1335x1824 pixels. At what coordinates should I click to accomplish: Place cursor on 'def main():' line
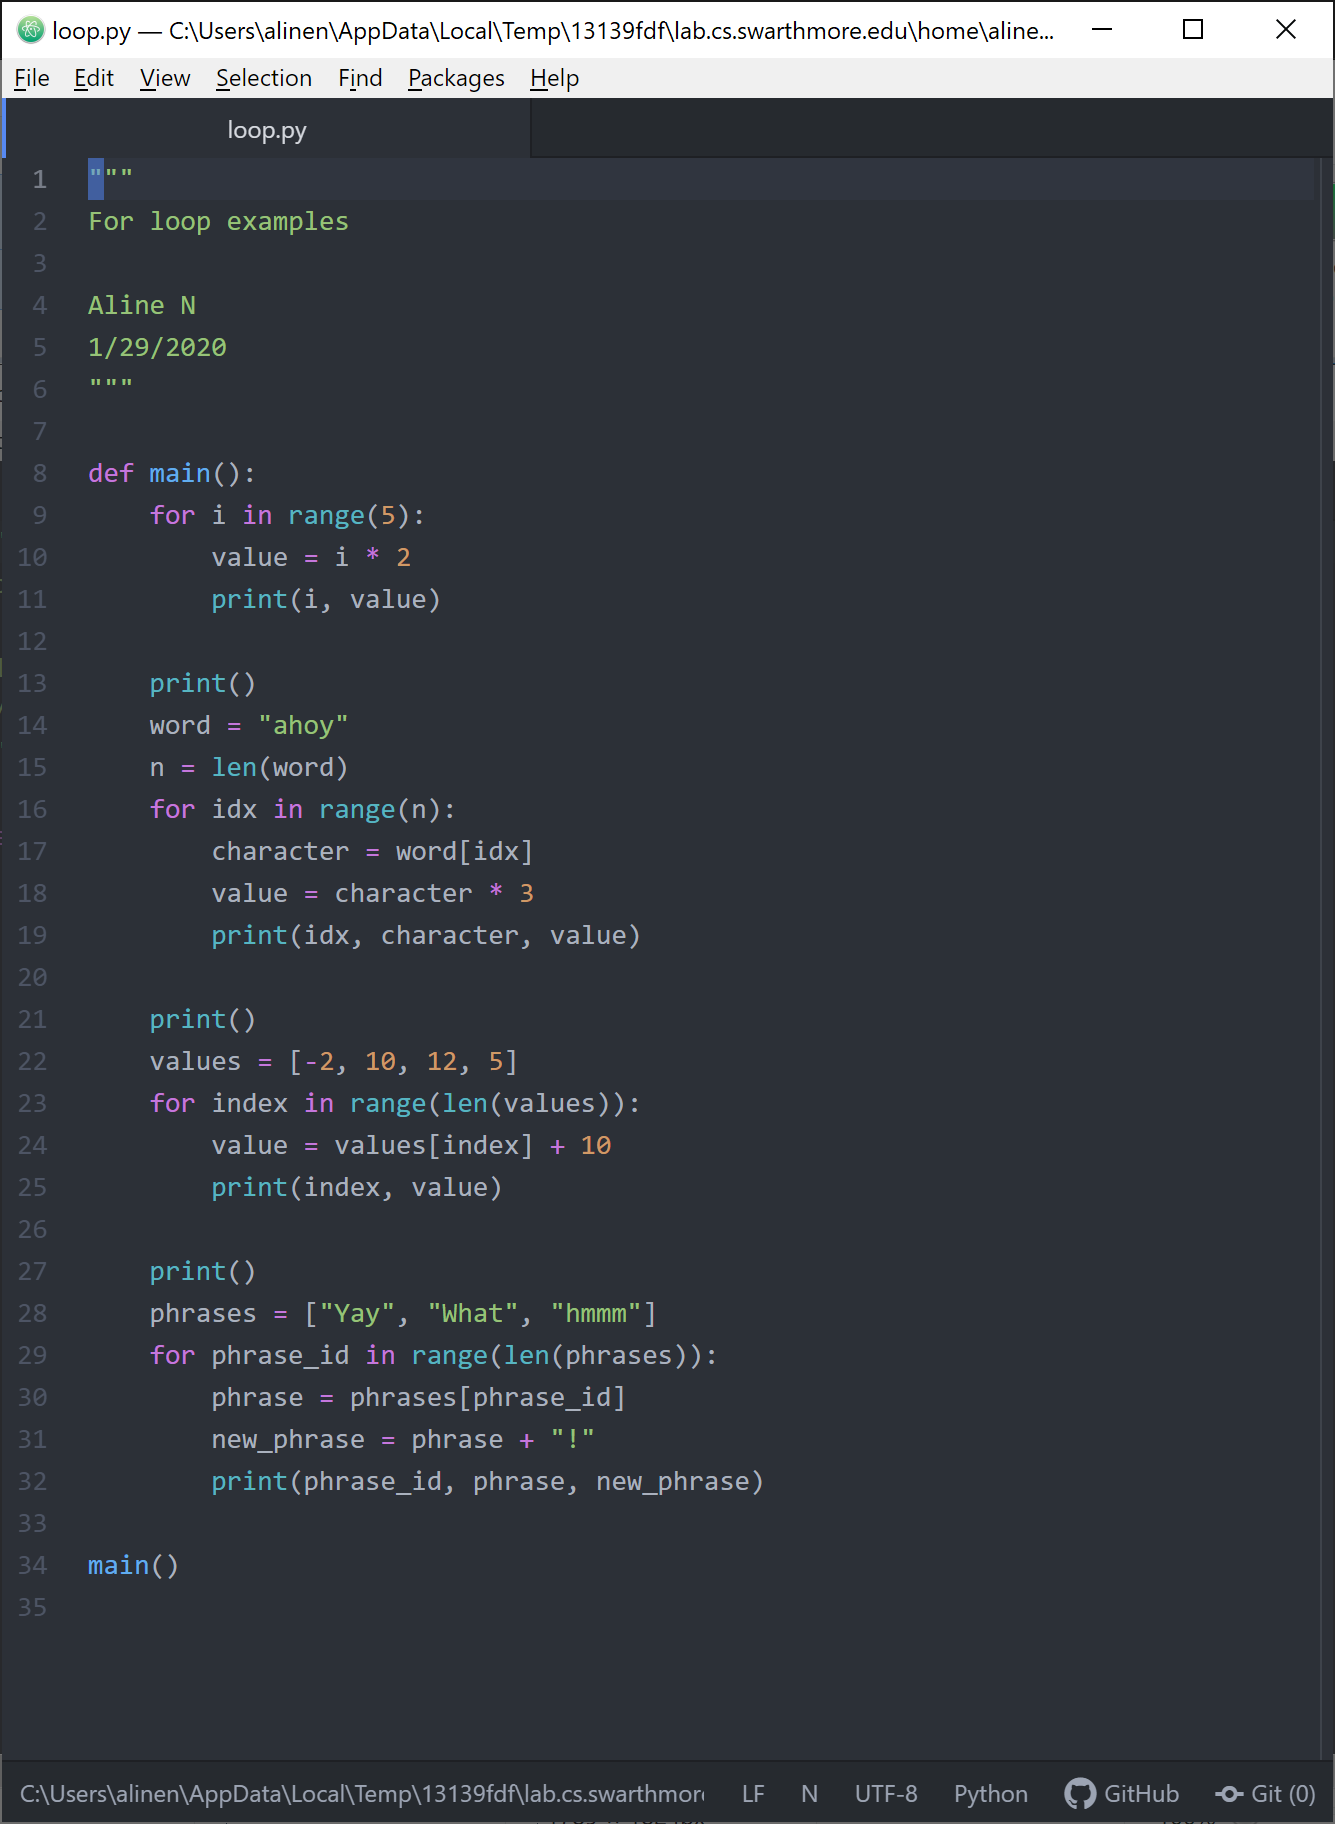pyautogui.click(x=172, y=473)
